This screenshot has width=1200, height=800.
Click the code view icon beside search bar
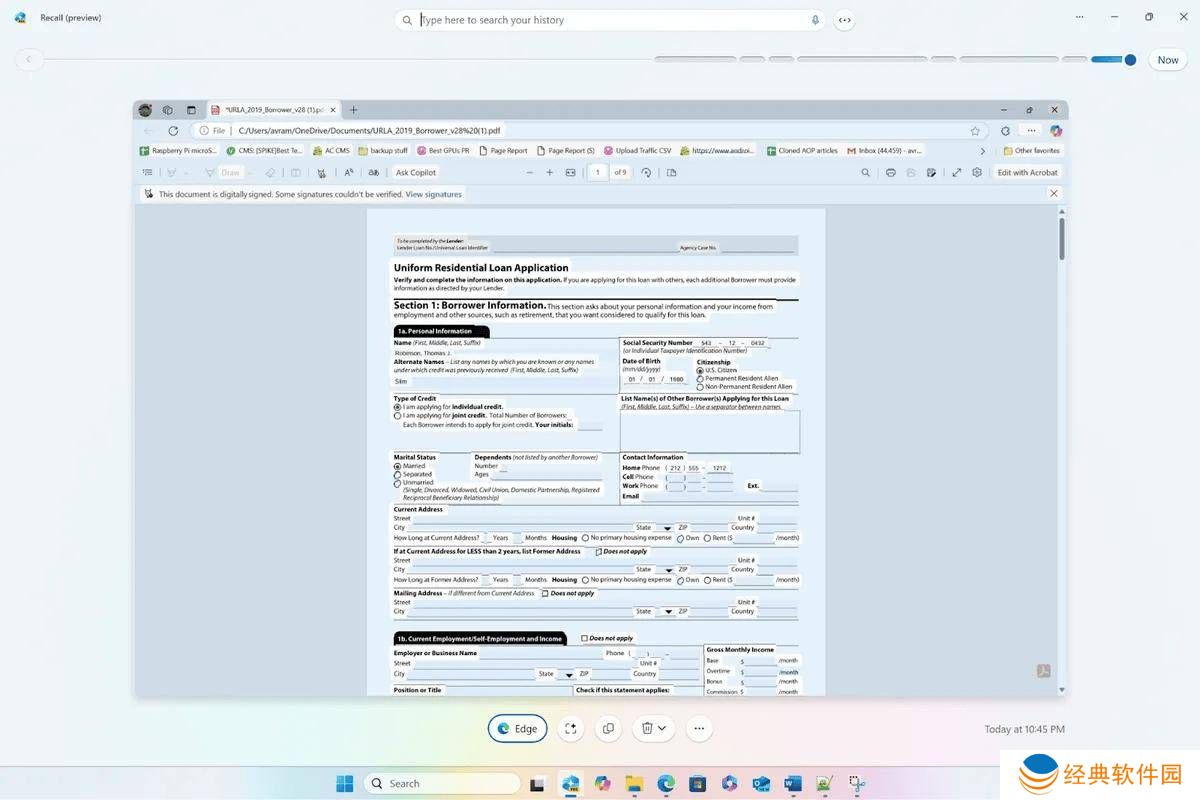845,20
